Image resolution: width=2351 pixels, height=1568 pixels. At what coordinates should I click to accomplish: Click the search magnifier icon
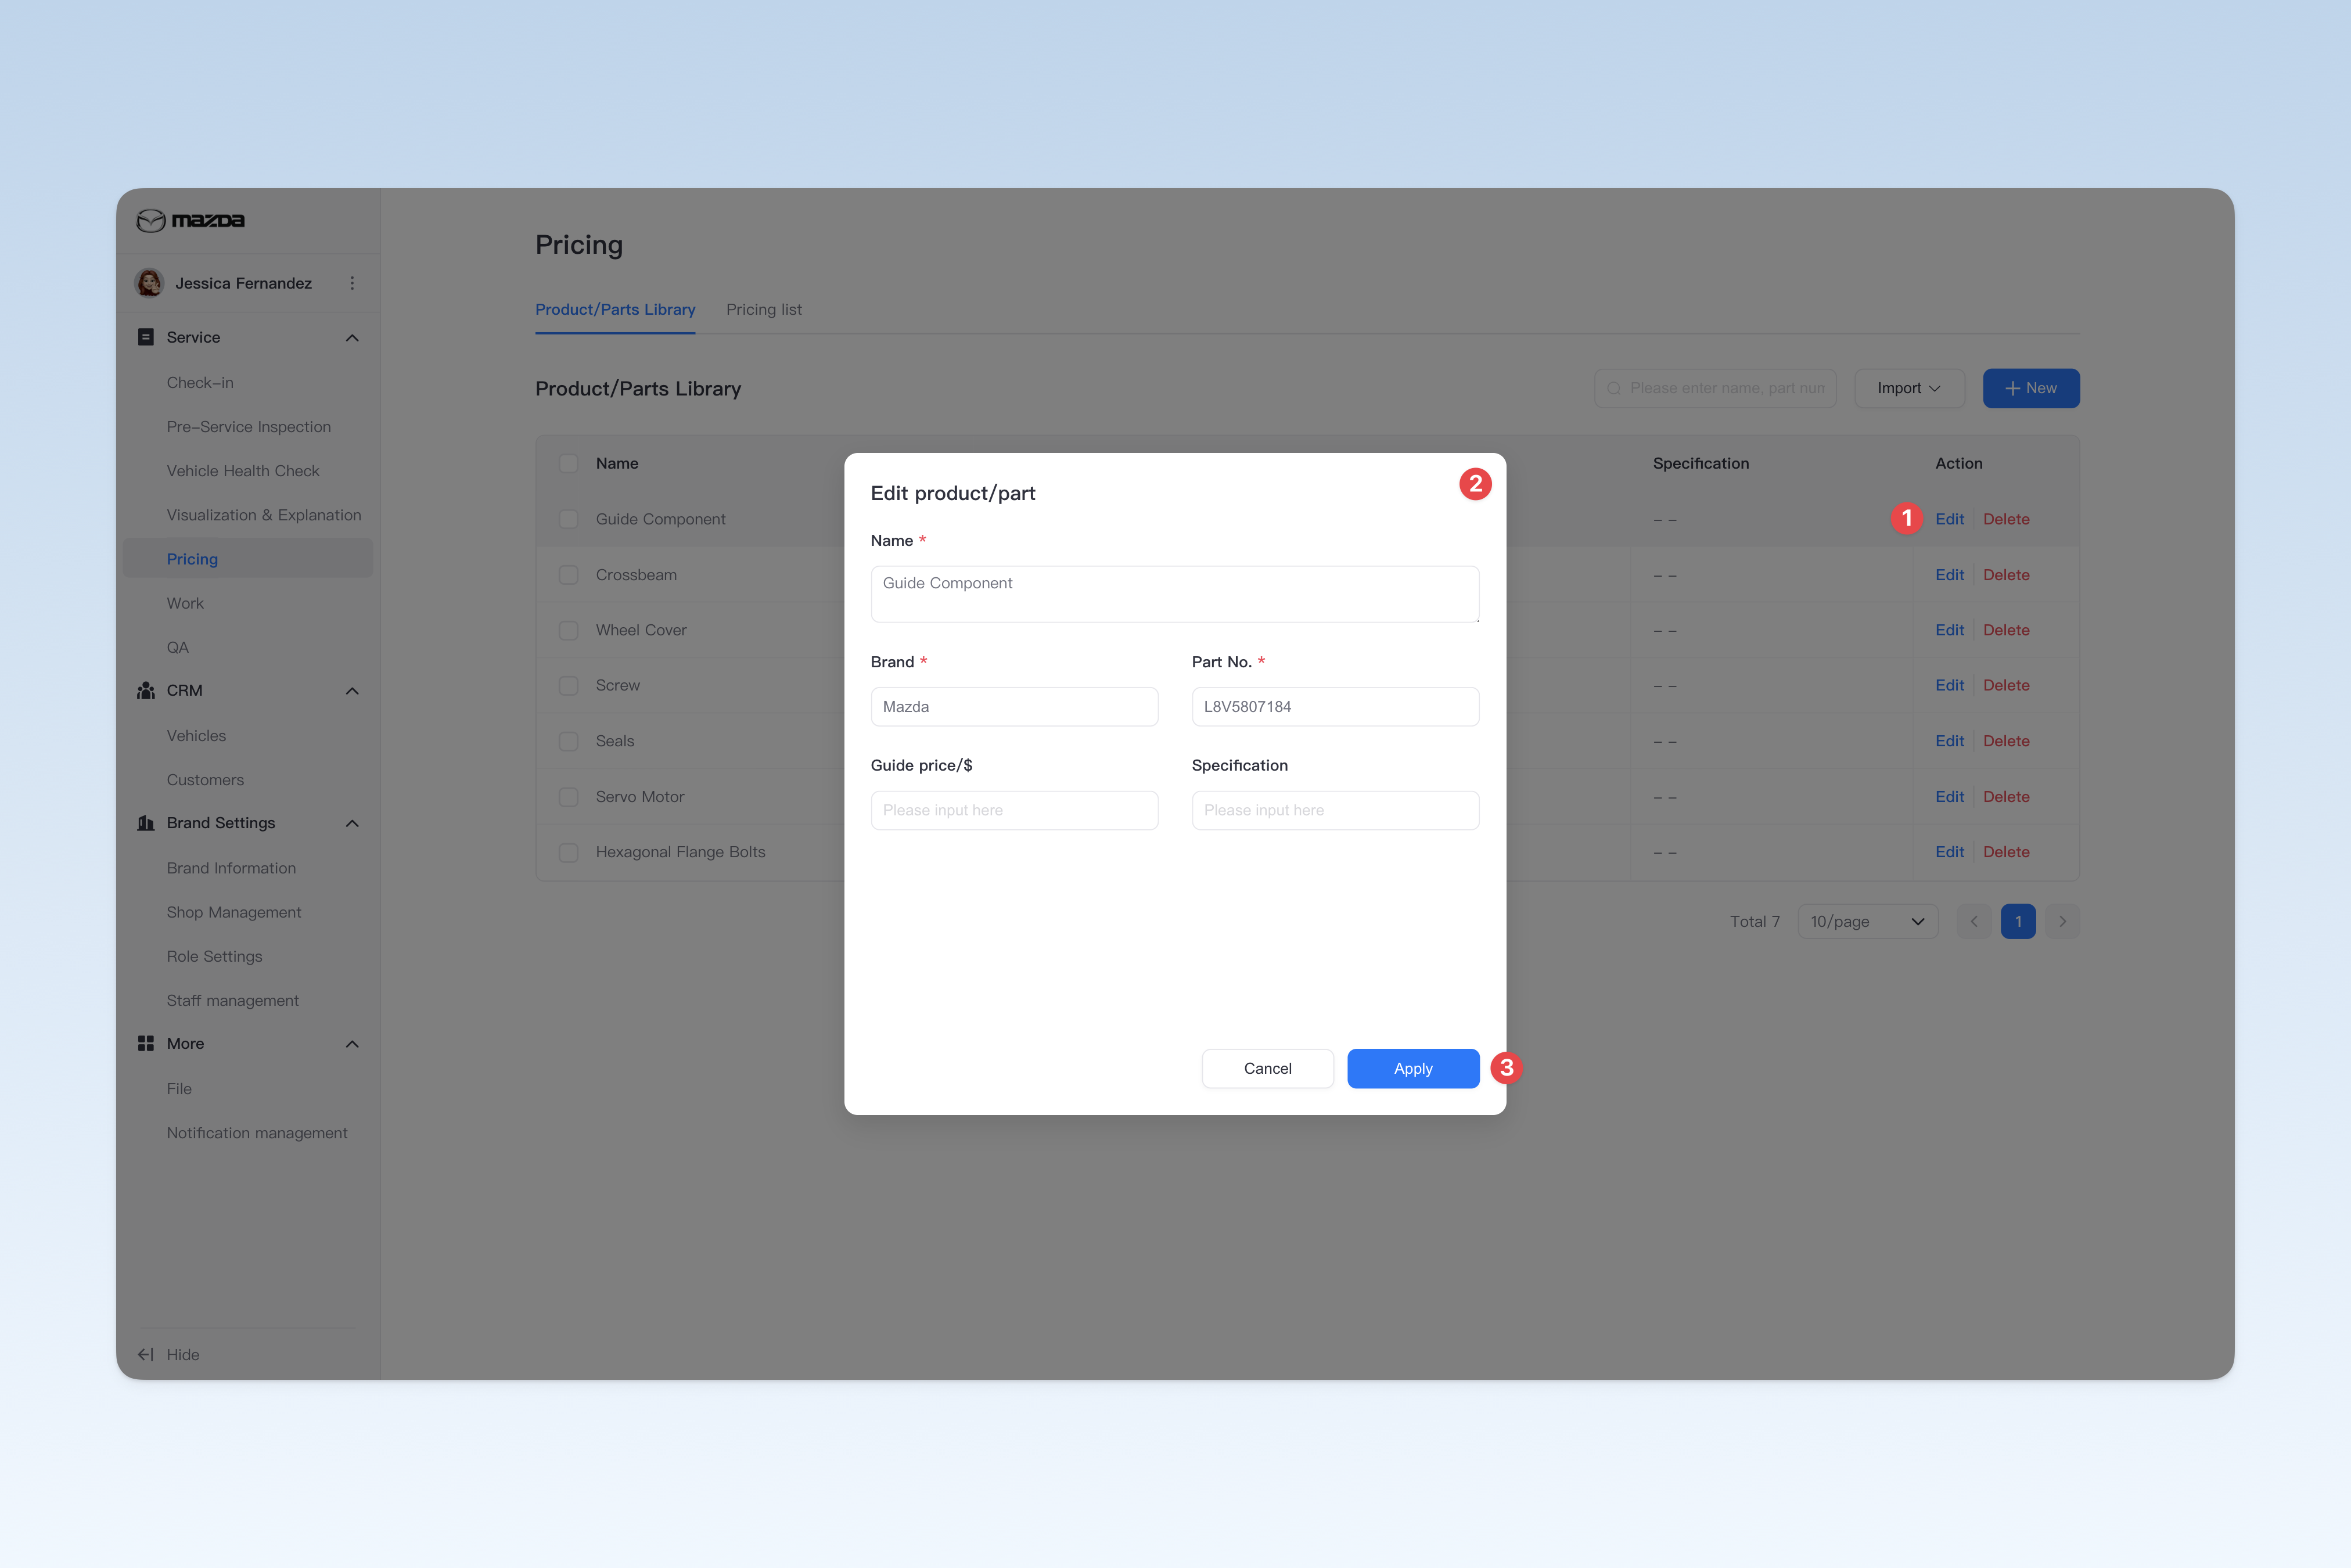(x=1614, y=388)
